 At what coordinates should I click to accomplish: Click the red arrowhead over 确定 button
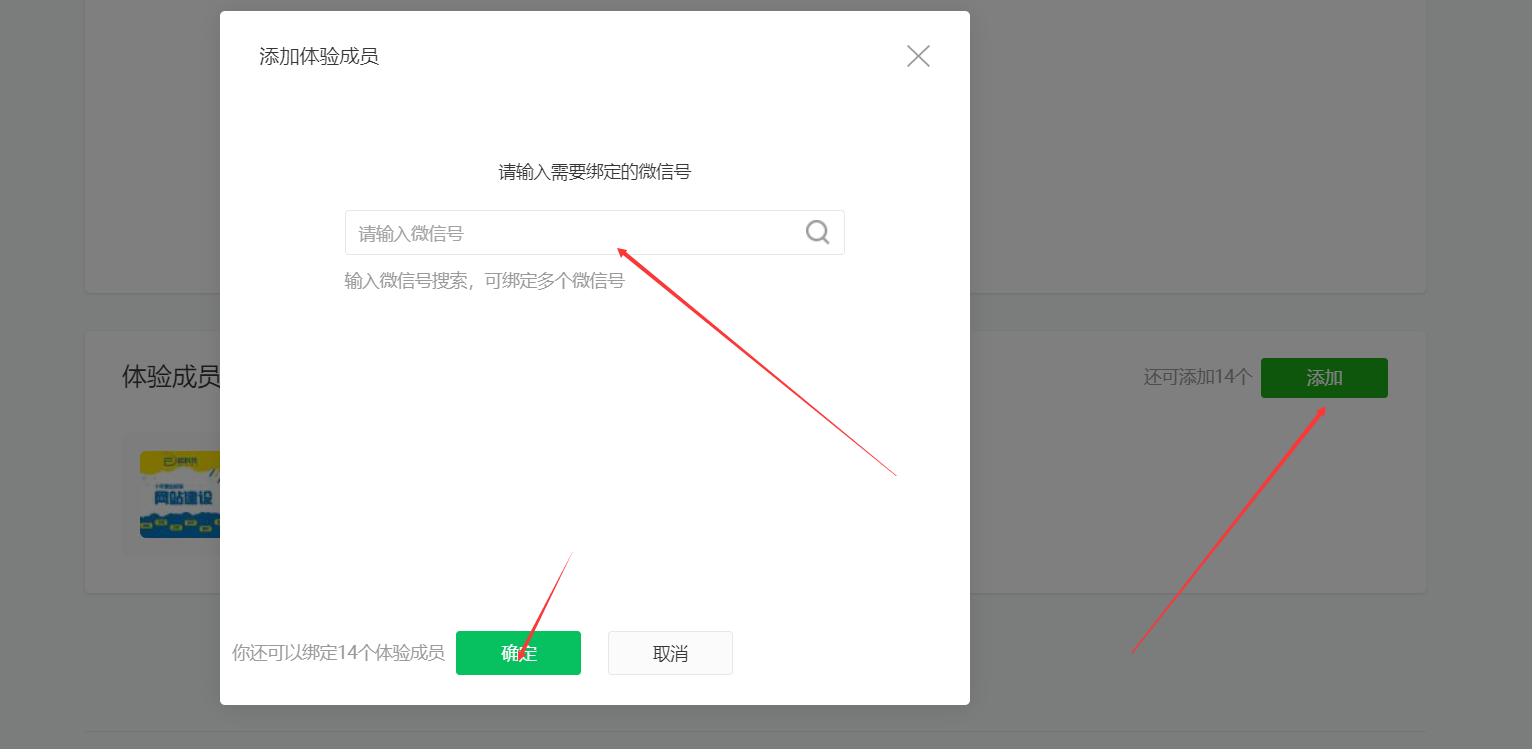[523, 653]
